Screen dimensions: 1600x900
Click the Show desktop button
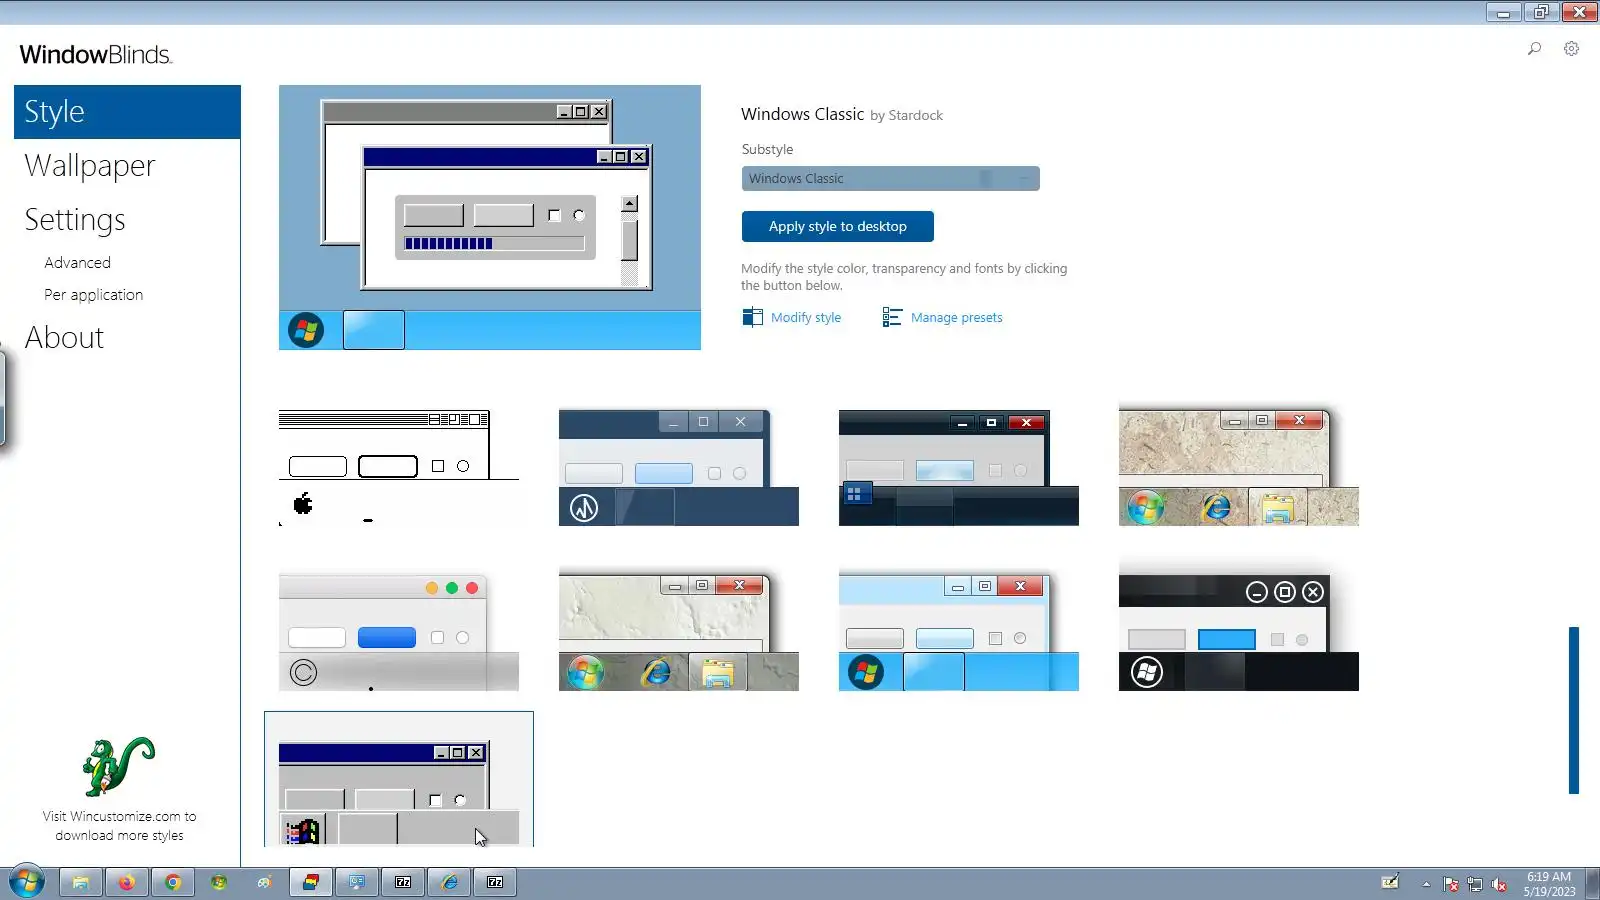[1593, 882]
